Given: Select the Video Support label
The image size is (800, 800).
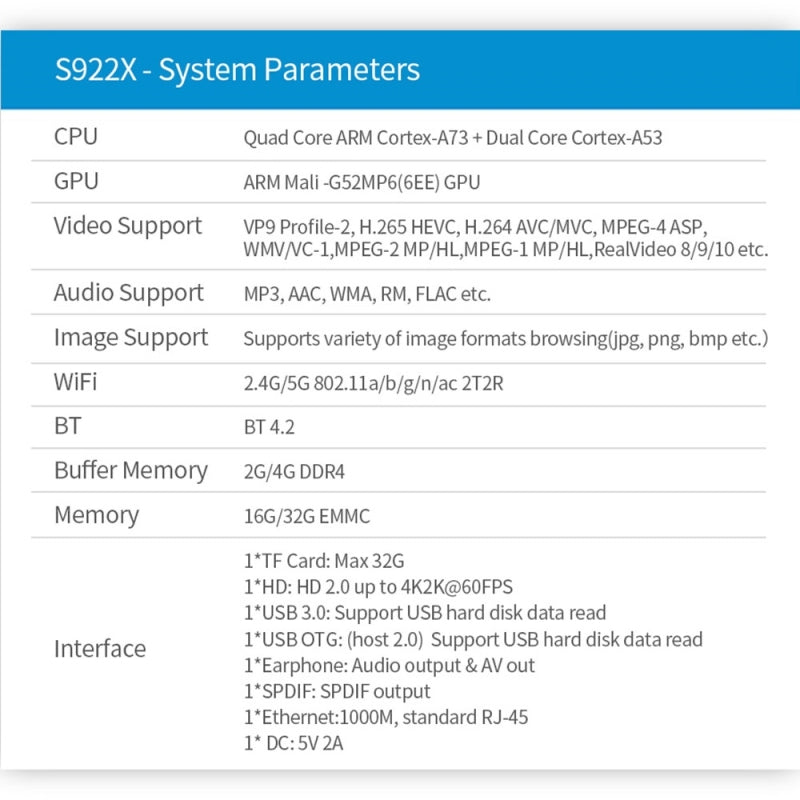Looking at the screenshot, I should tap(128, 226).
